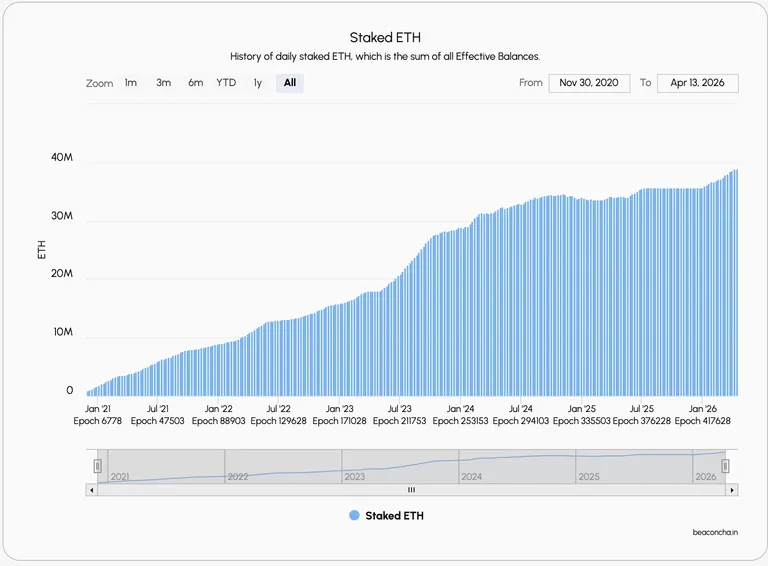Click the bar near Jan '24
768x566 pixels.
(460, 312)
